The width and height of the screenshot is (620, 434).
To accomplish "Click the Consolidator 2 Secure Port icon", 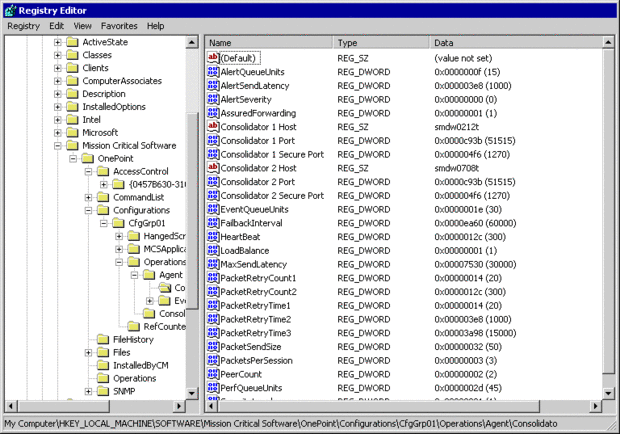I will (x=213, y=195).
